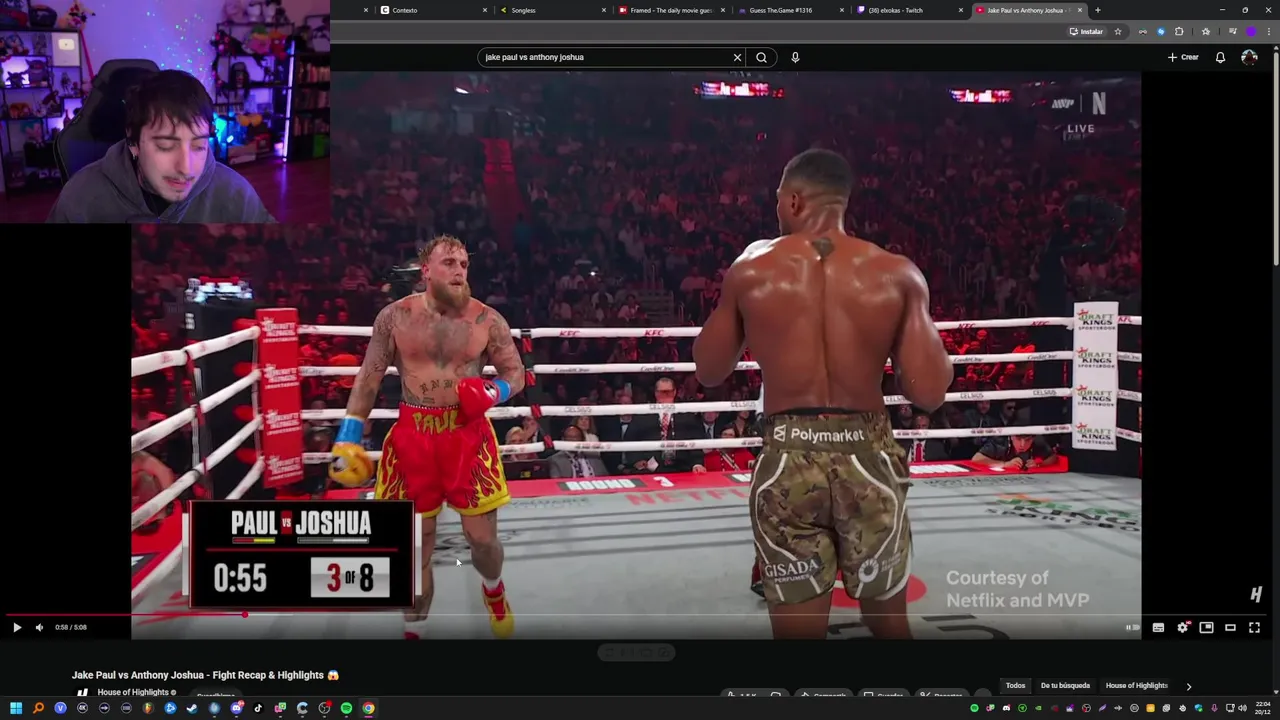This screenshot has width=1280, height=720.
Task: Close the Jake Paul vs Anthony Joshua tab
Action: point(1079,10)
